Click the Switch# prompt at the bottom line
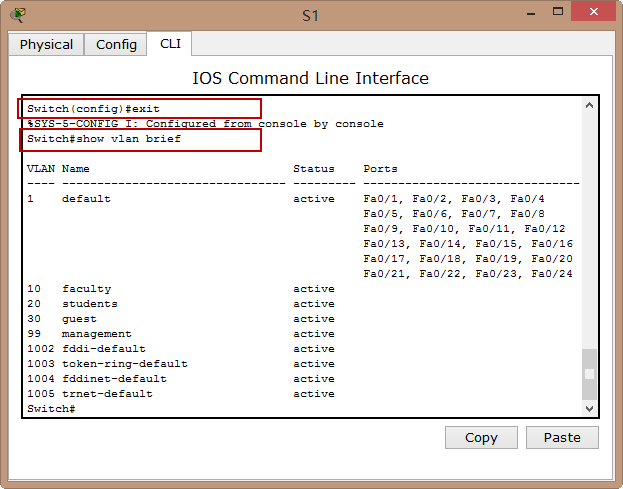Viewport: 623px width, 489px height. tap(51, 409)
